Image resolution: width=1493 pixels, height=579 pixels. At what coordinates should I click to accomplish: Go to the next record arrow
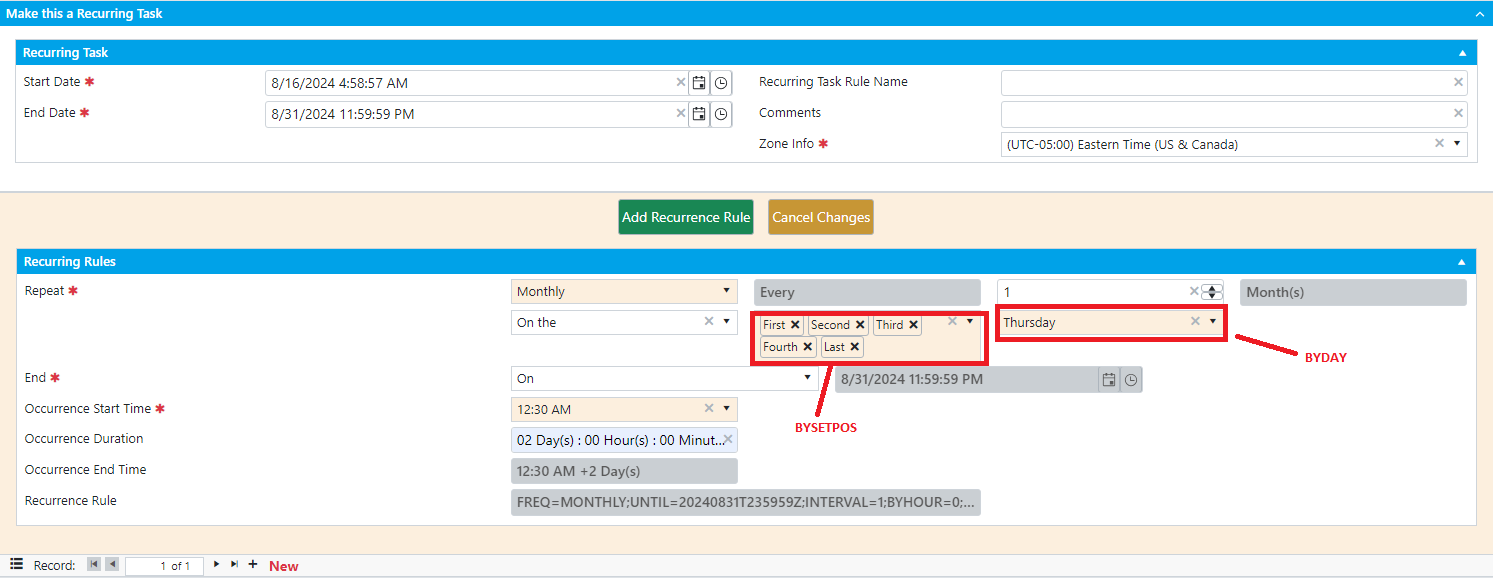coord(216,565)
